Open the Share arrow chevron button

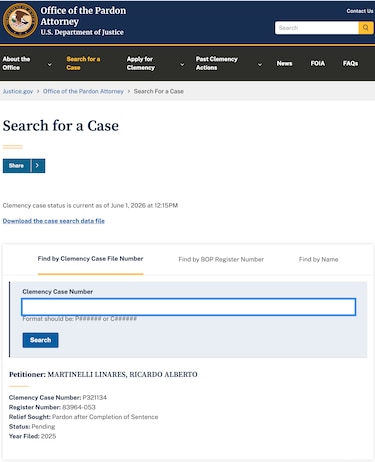pyautogui.click(x=38, y=166)
